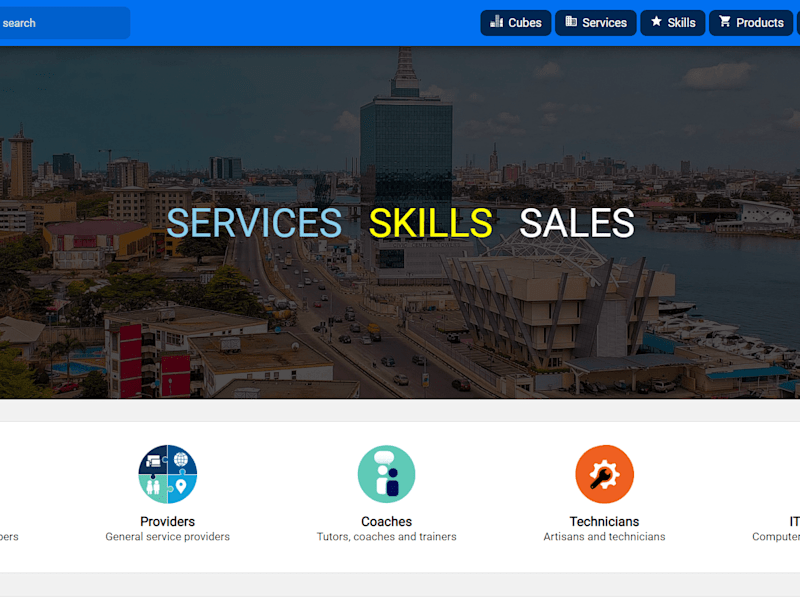Viewport: 800px width, 600px height.
Task: Open the Cubes nav button
Action: 515,23
